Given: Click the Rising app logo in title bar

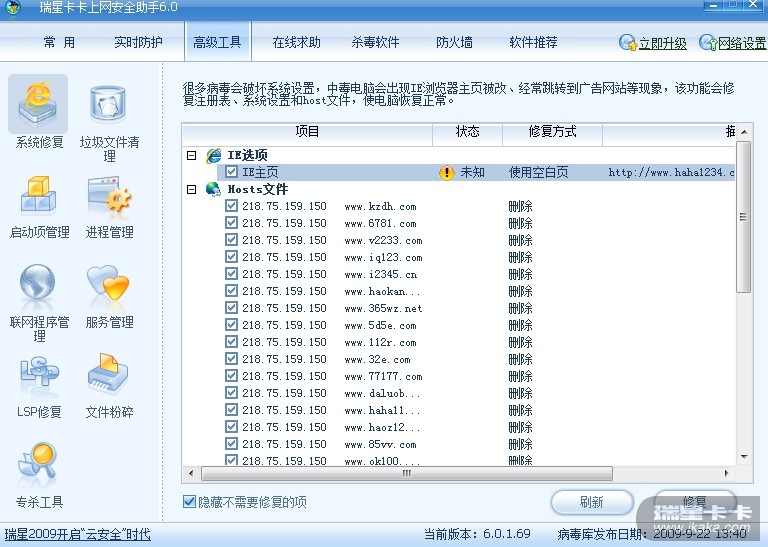Looking at the screenshot, I should tap(12, 7).
